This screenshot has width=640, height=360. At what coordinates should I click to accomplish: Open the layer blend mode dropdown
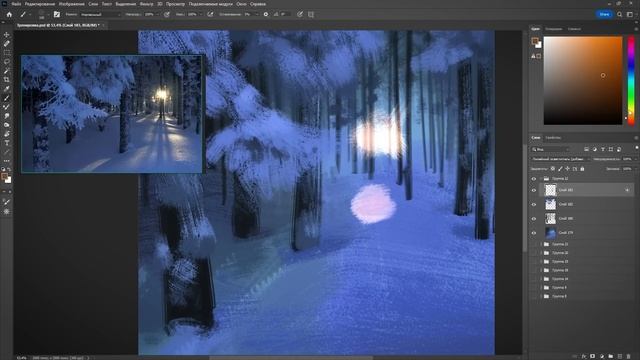point(560,159)
